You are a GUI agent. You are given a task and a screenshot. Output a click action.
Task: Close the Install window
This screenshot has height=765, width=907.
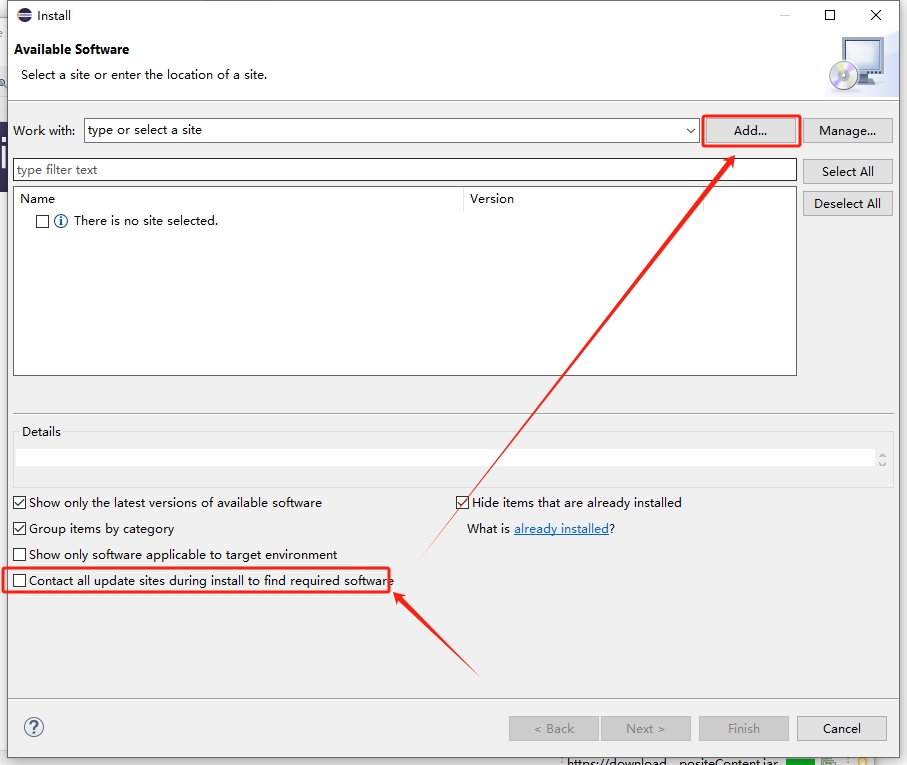[x=876, y=15]
